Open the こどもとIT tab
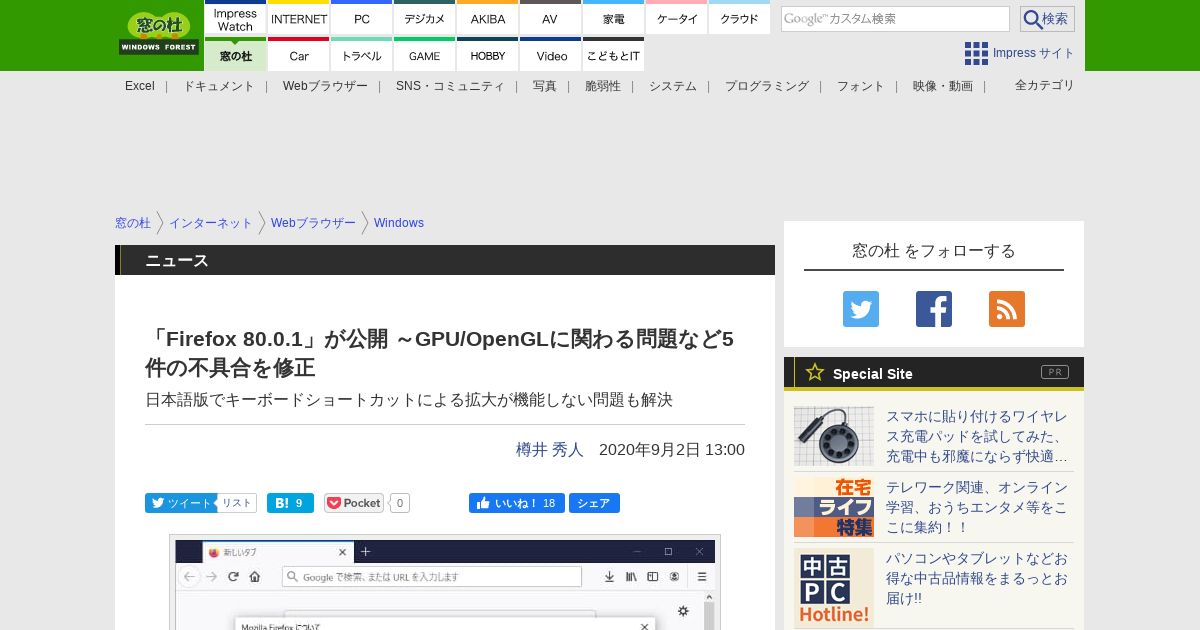Screen dimensions: 1200x630 pos(614,55)
